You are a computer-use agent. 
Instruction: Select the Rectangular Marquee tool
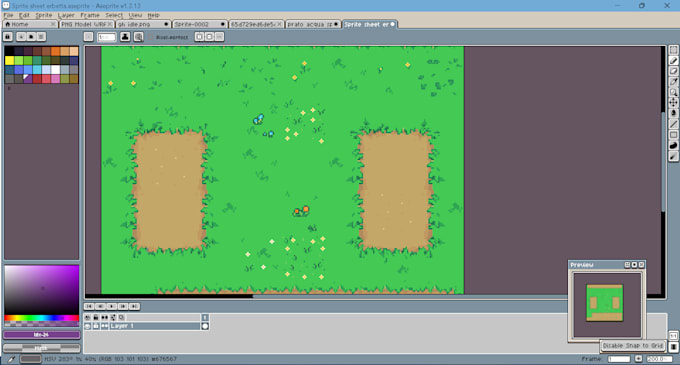(x=673, y=50)
